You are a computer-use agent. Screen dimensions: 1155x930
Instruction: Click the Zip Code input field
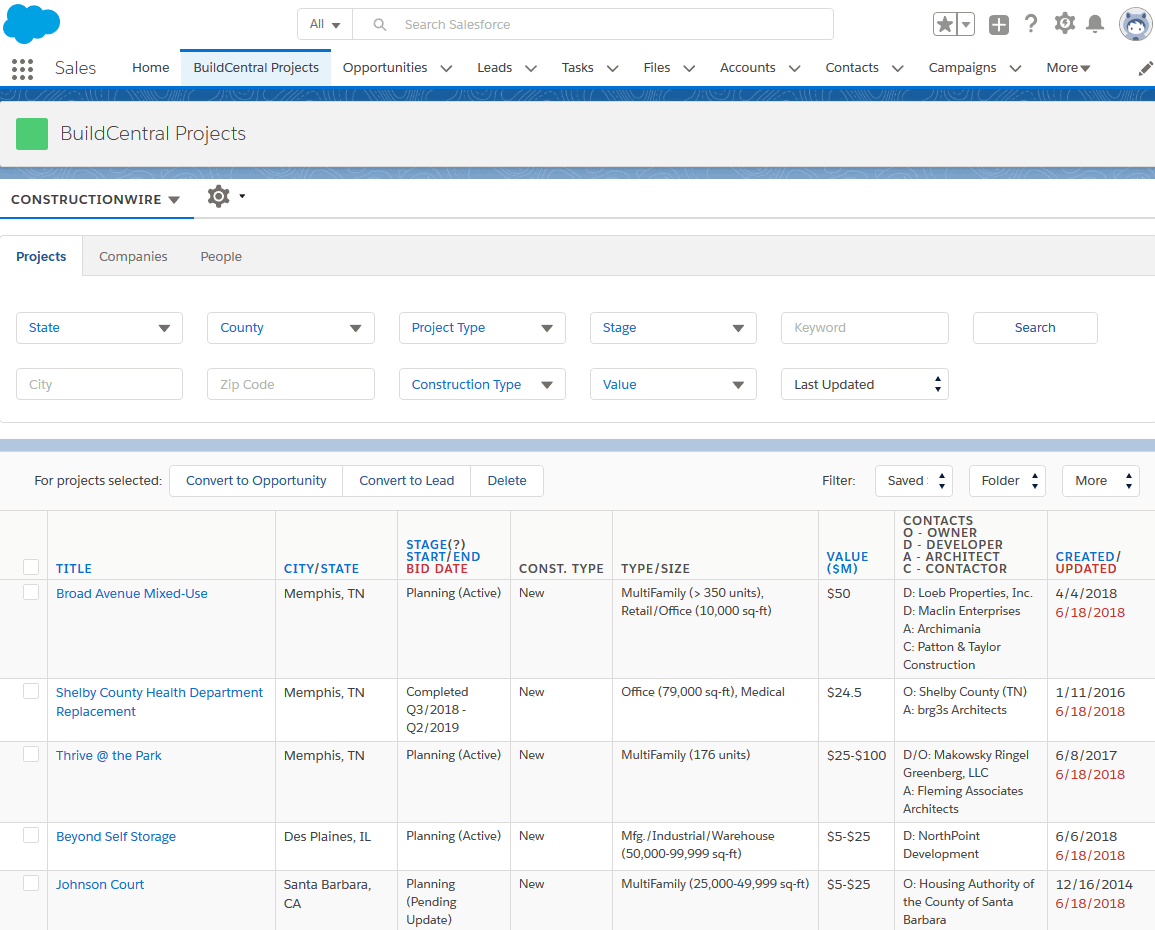[x=291, y=384]
